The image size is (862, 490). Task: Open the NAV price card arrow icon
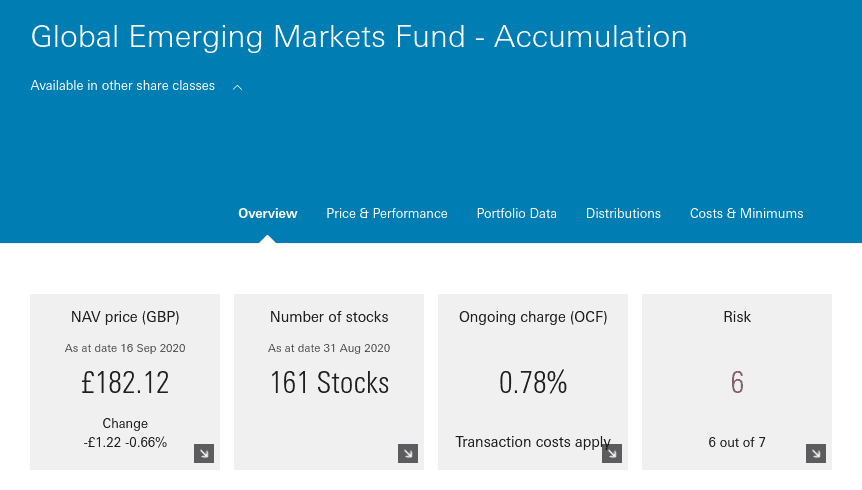coord(204,454)
